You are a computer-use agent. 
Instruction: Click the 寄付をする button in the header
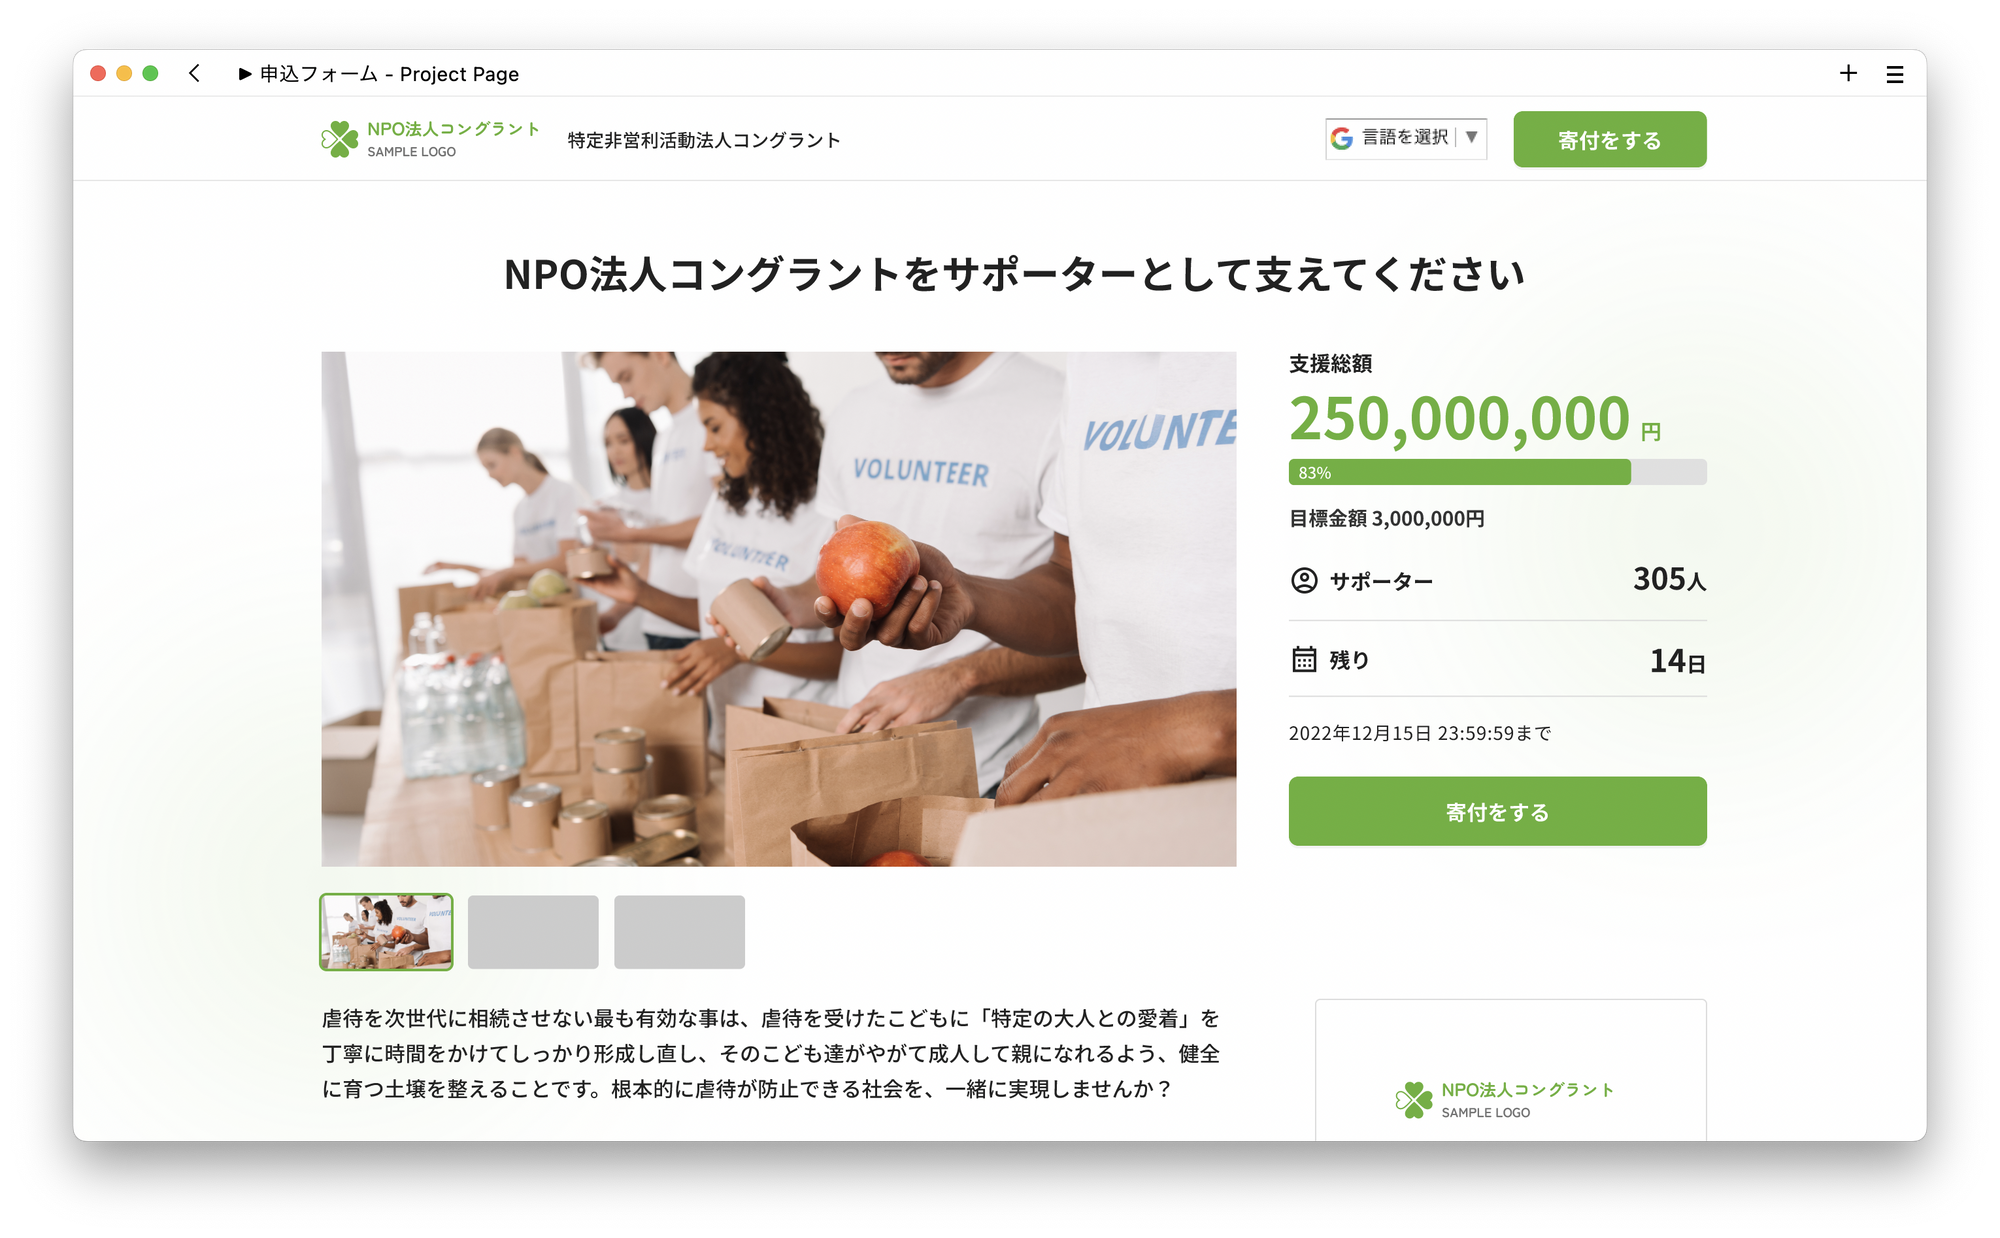1609,139
